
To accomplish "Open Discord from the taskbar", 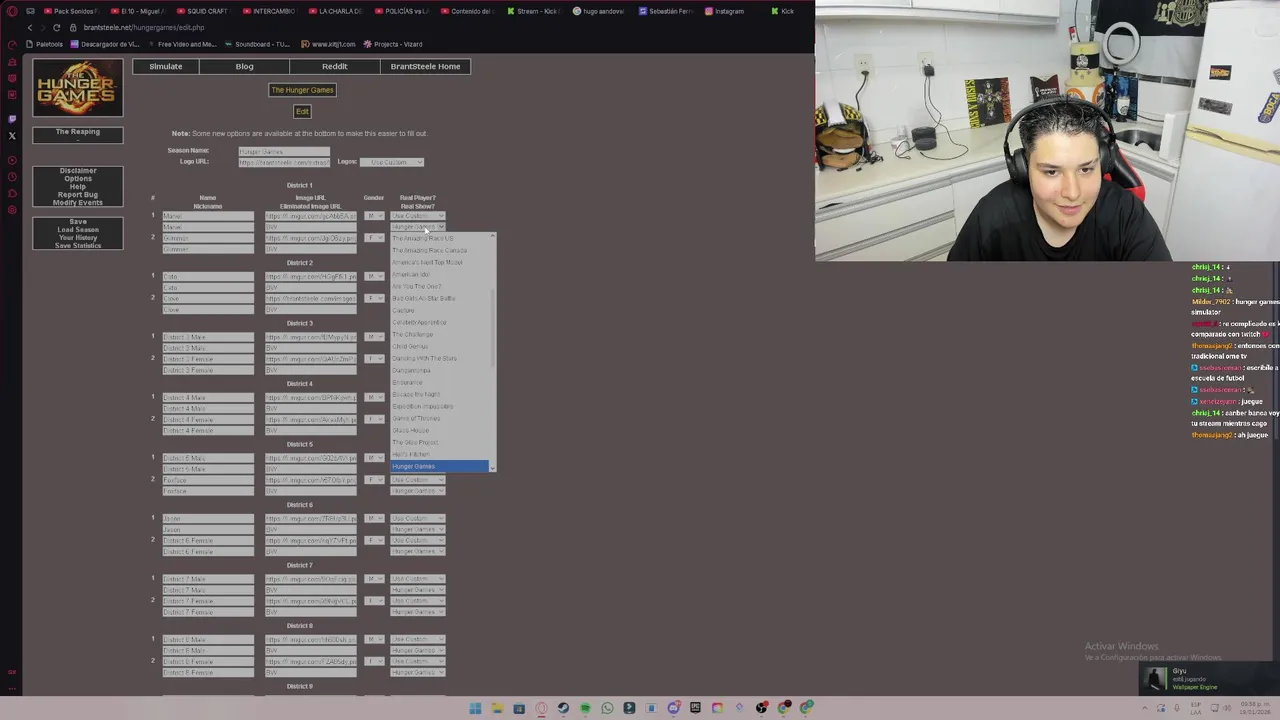I will pyautogui.click(x=673, y=708).
